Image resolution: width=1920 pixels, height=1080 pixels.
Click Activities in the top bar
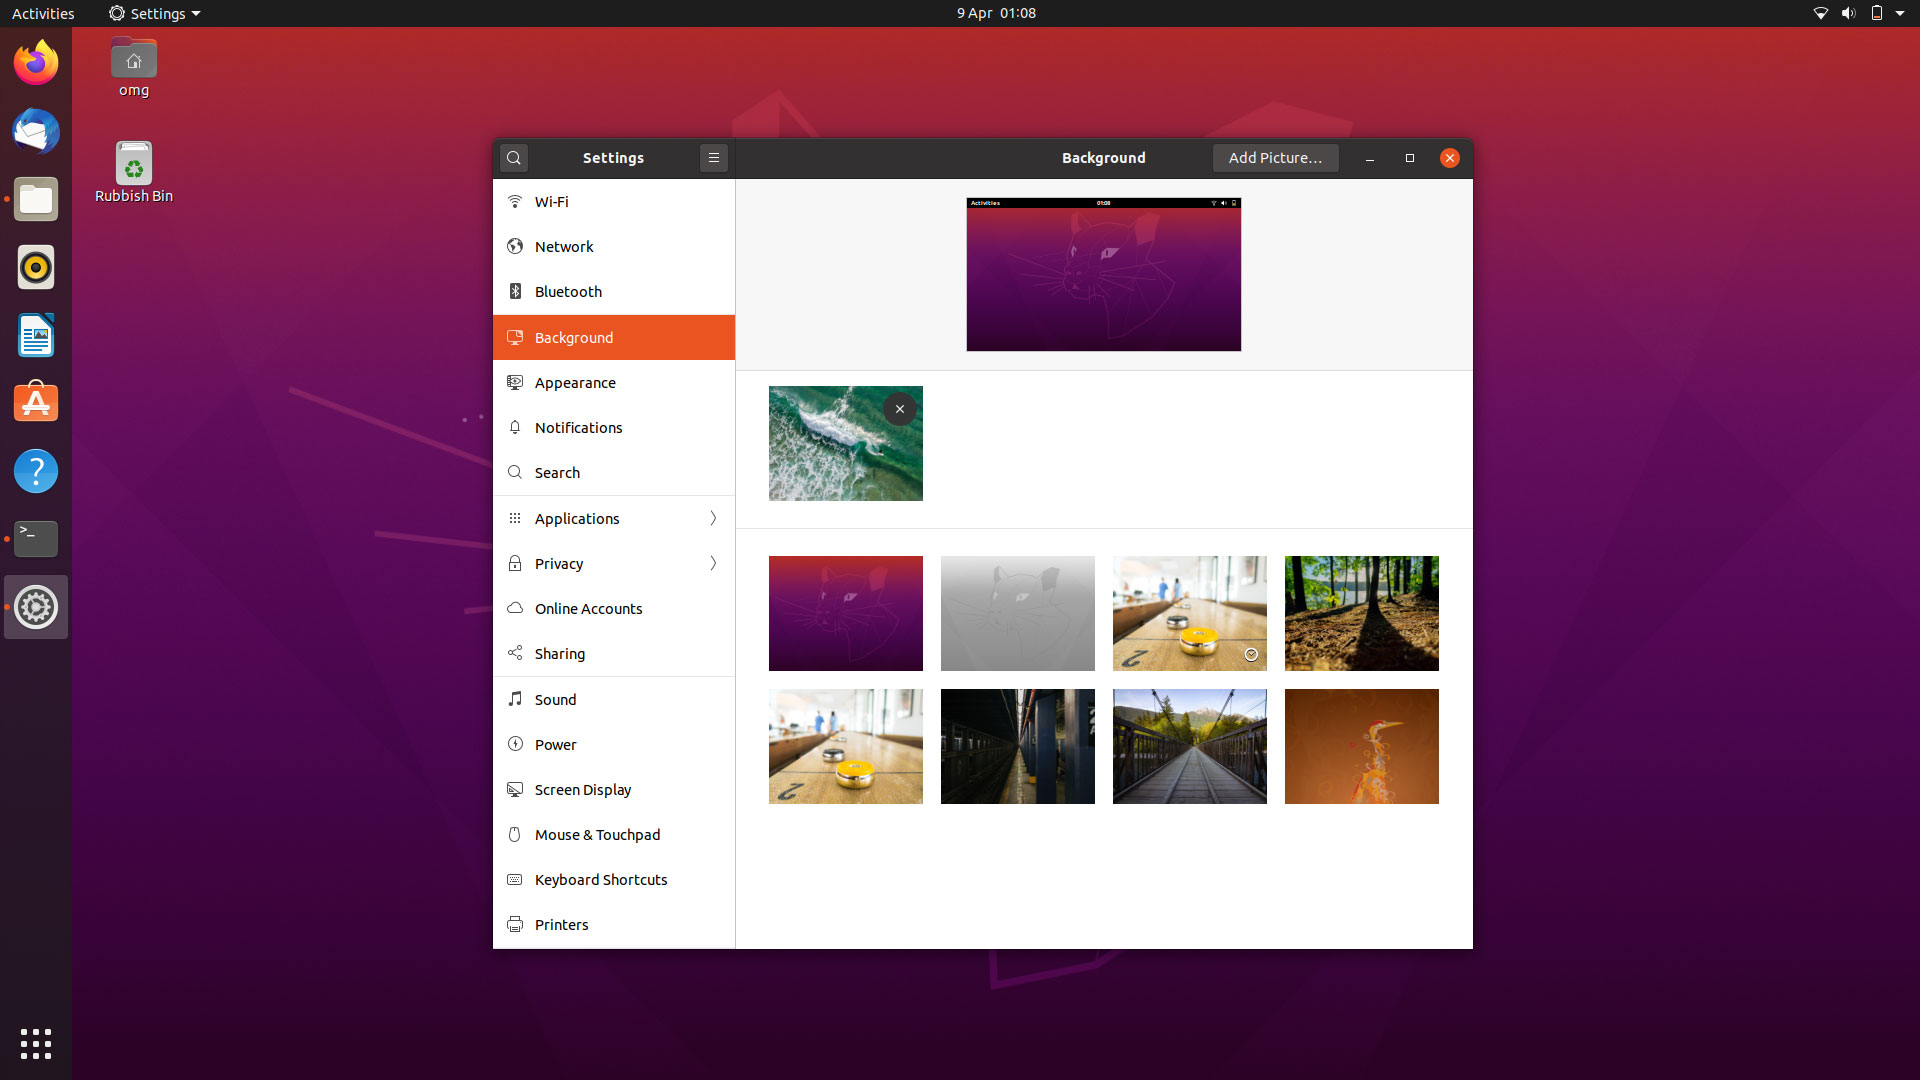[x=43, y=13]
